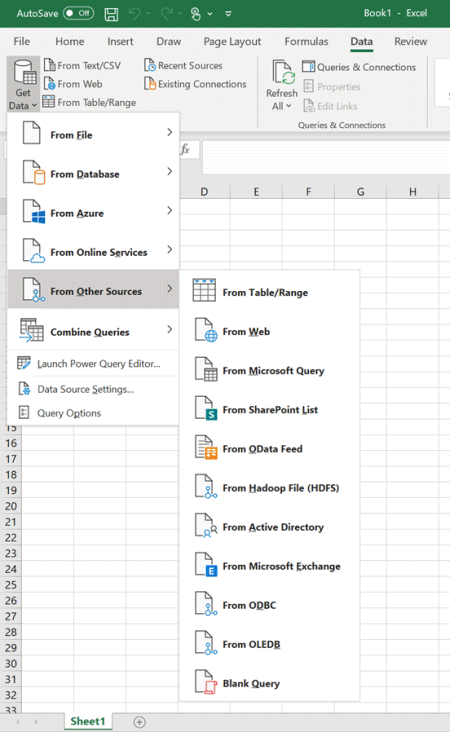Click the Redo arrow icon
Screen dimensions: 450x732
[166, 14]
